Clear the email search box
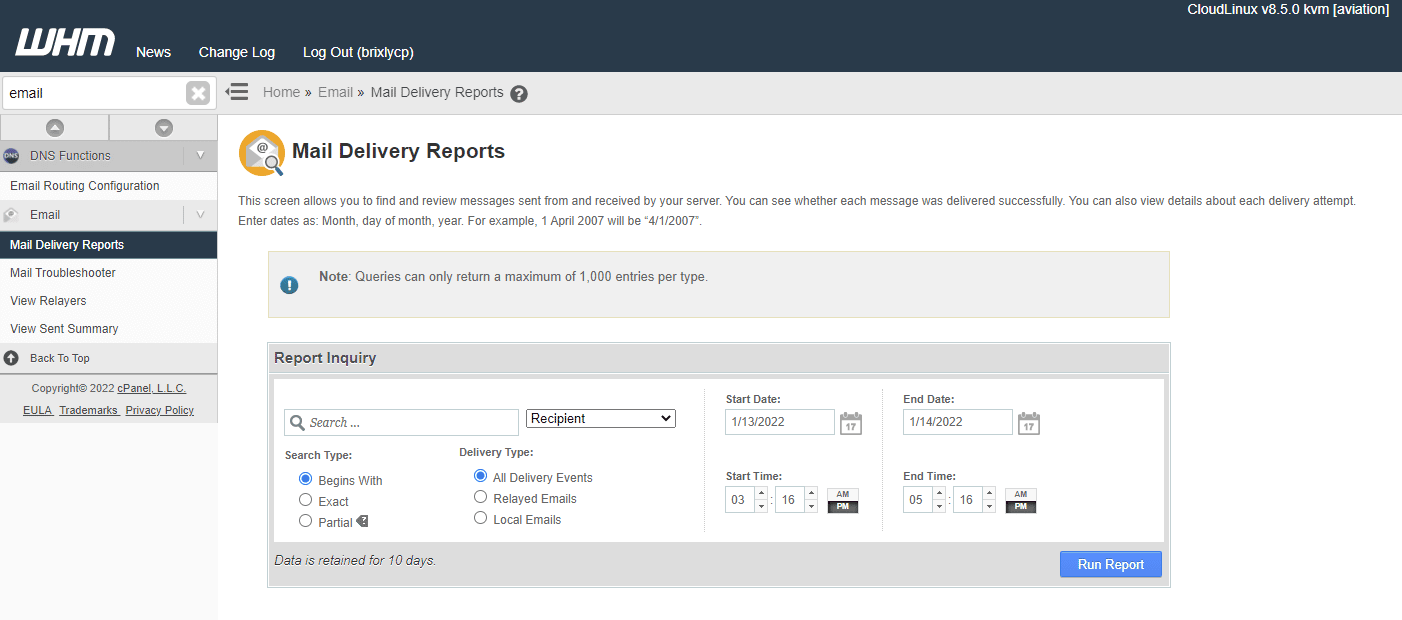The width and height of the screenshot is (1402, 620). 198,93
